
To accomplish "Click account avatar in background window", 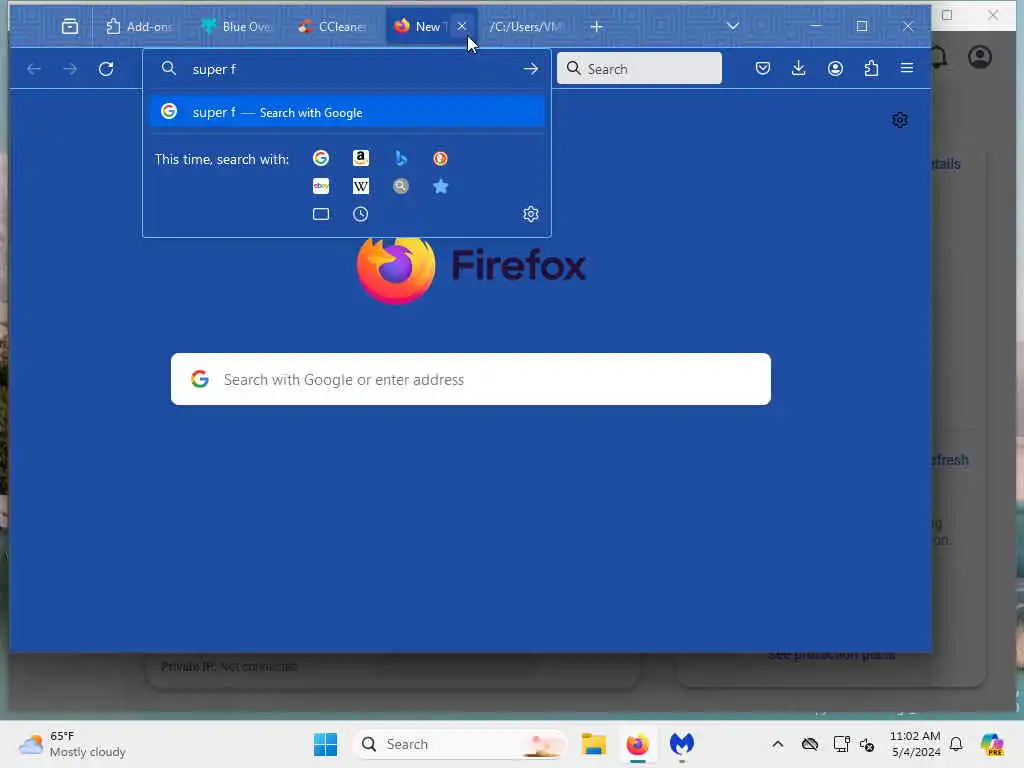I will pos(980,57).
